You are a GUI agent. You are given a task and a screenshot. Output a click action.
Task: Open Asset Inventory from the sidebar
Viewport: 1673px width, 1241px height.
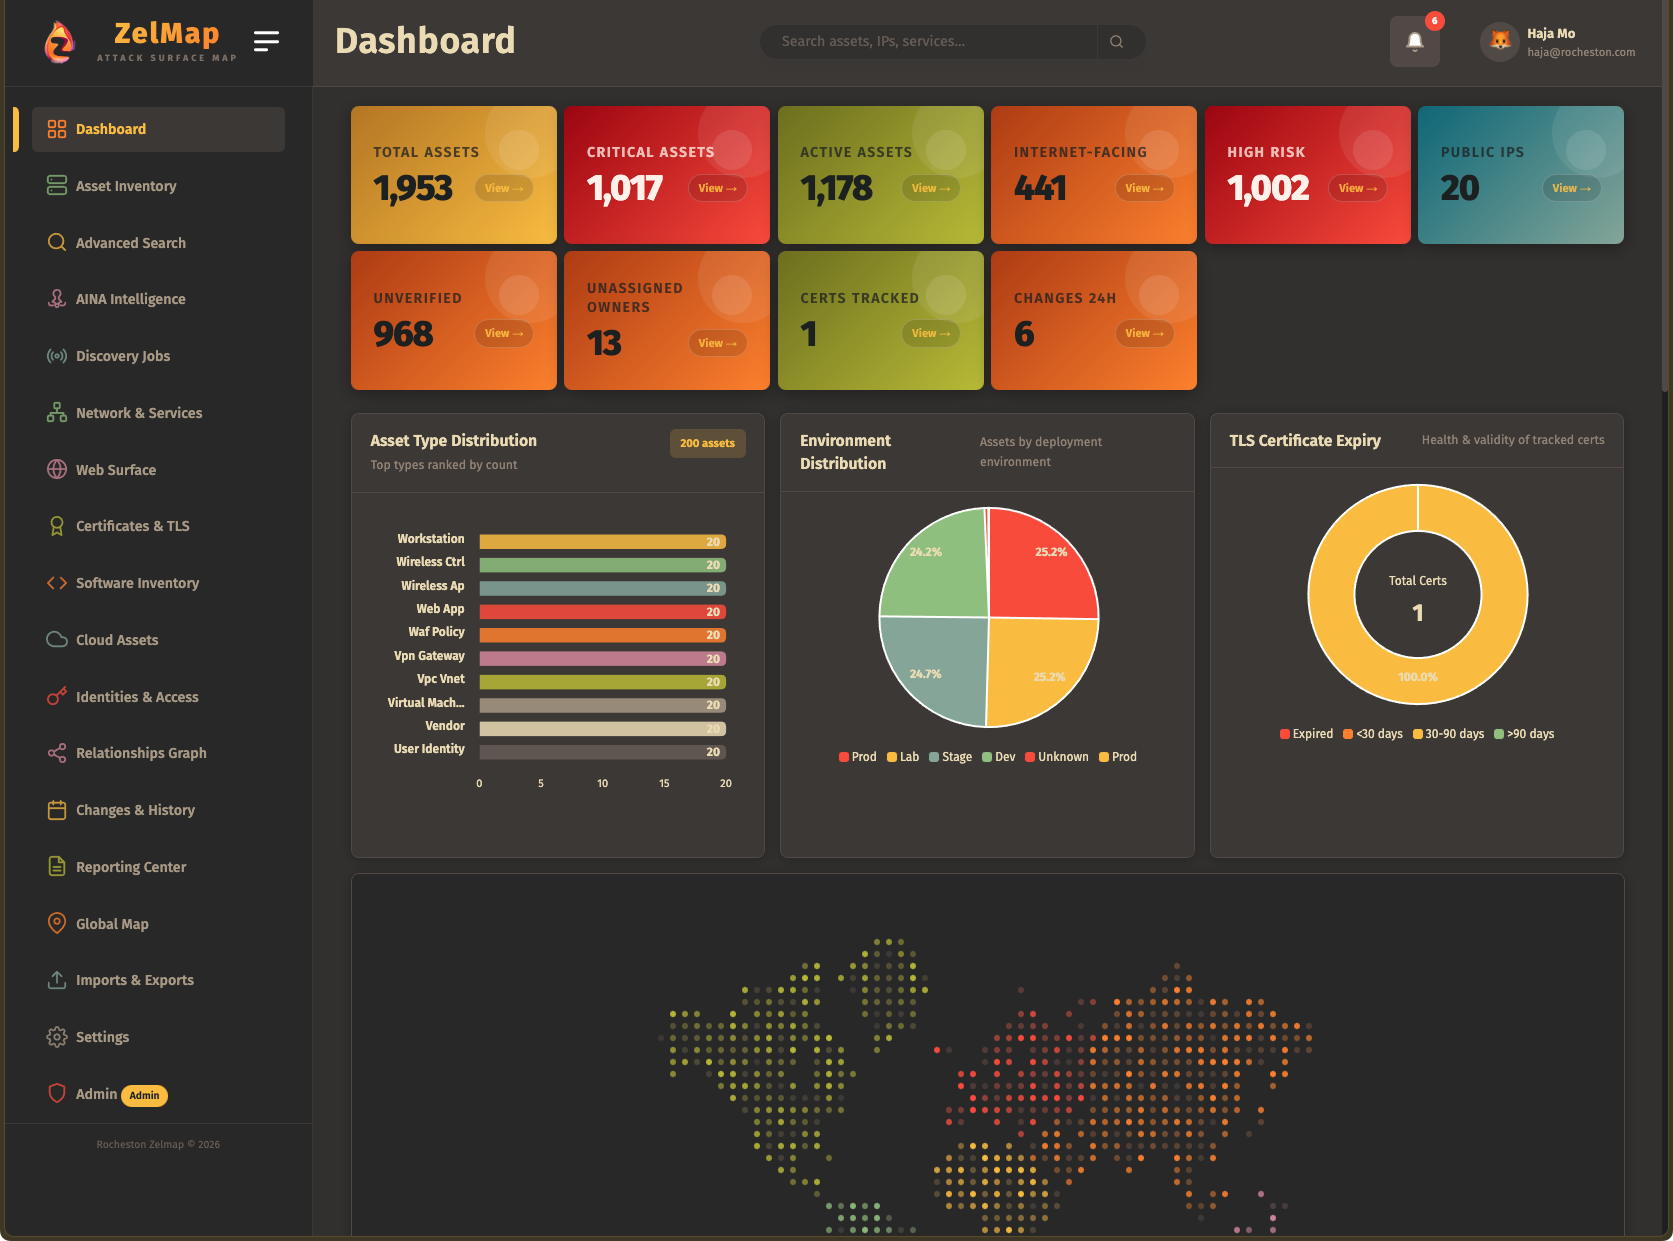pos(126,186)
